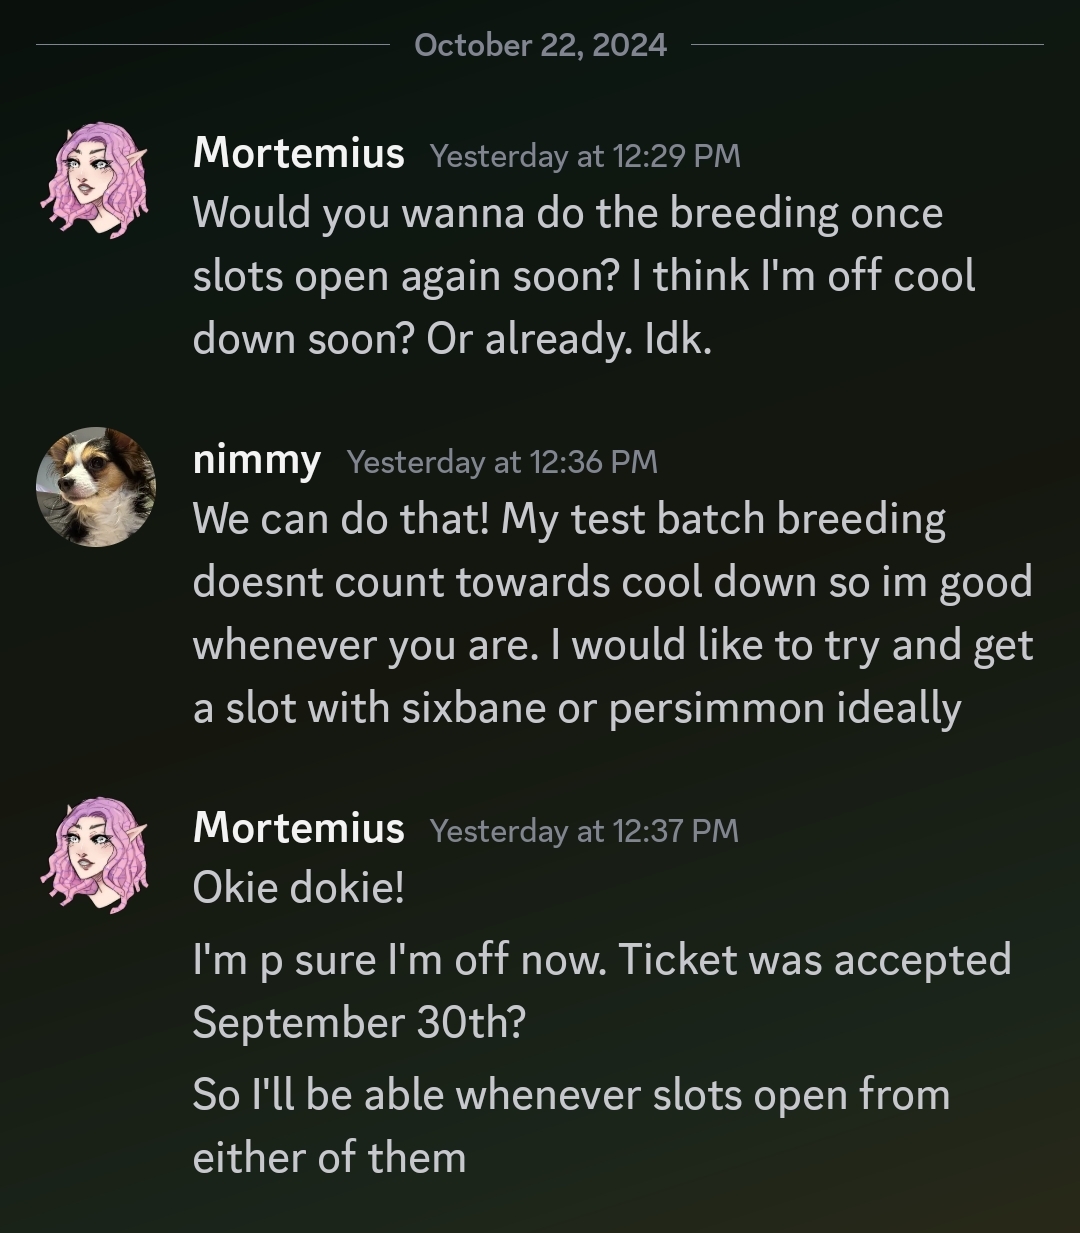Viewport: 1080px width, 1233px height.
Task: Select the "Okie dokie!" message
Action: [x=298, y=887]
